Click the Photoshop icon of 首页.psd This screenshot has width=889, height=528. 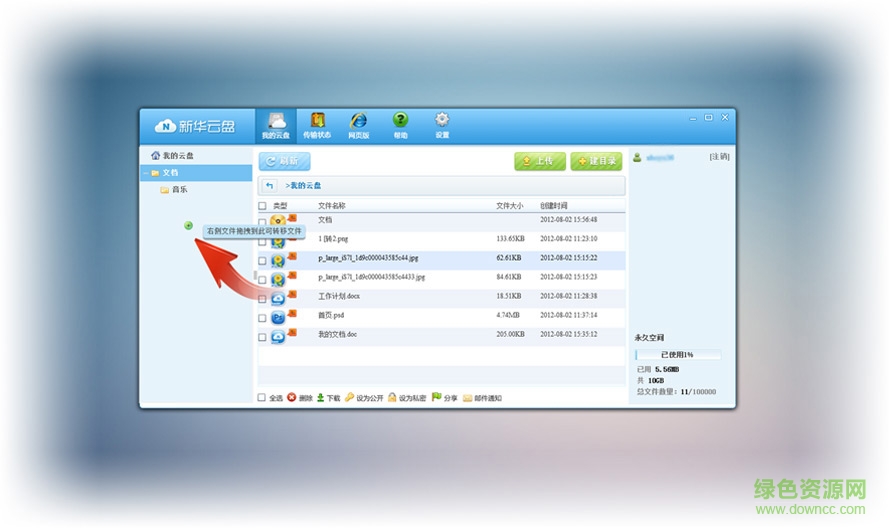tap(278, 318)
